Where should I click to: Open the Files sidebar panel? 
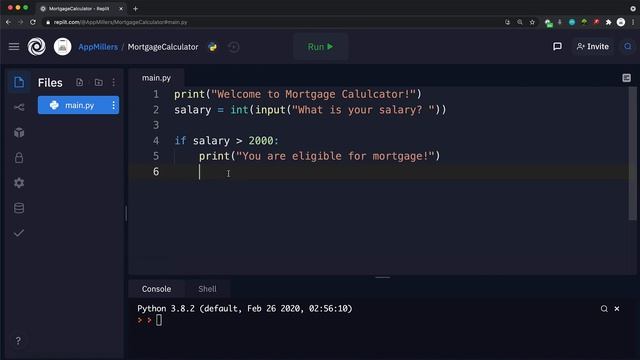click(x=19, y=82)
